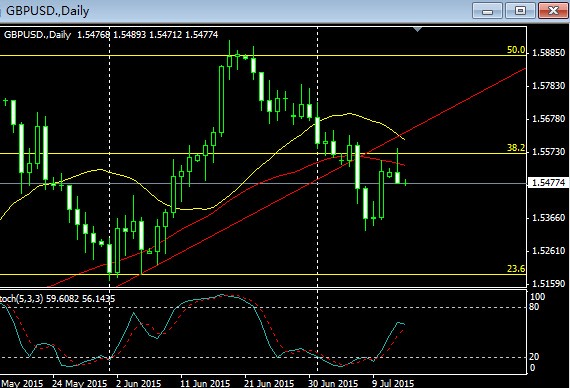Click the 24 May 2015 date label
570x388 pixels.
pos(79,383)
